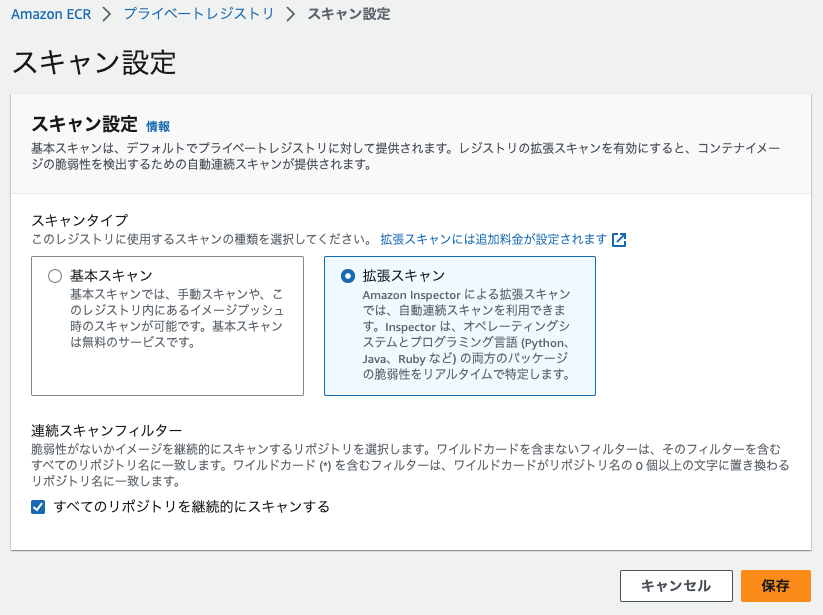Click the スキャン設定 breadcrumb text
The image size is (823, 615).
[349, 14]
